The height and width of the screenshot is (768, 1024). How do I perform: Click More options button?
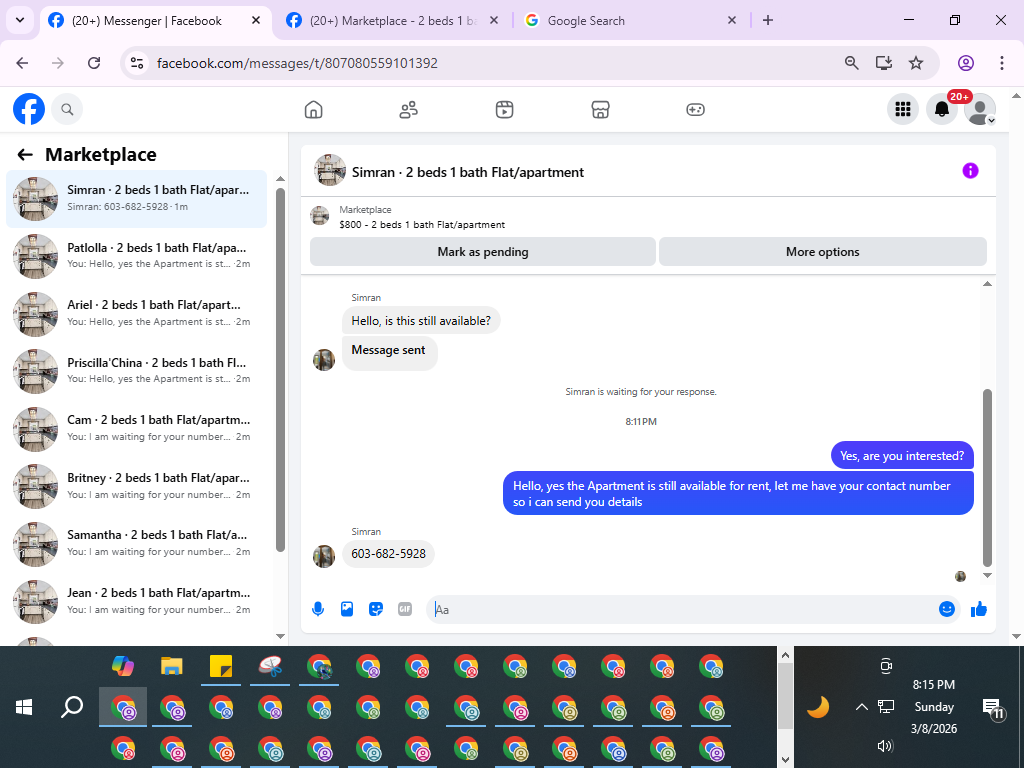point(822,252)
